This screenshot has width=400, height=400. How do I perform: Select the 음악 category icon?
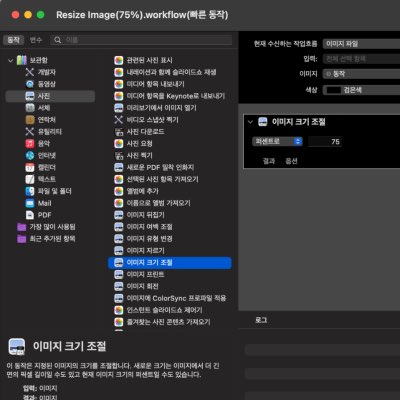[x=30, y=143]
